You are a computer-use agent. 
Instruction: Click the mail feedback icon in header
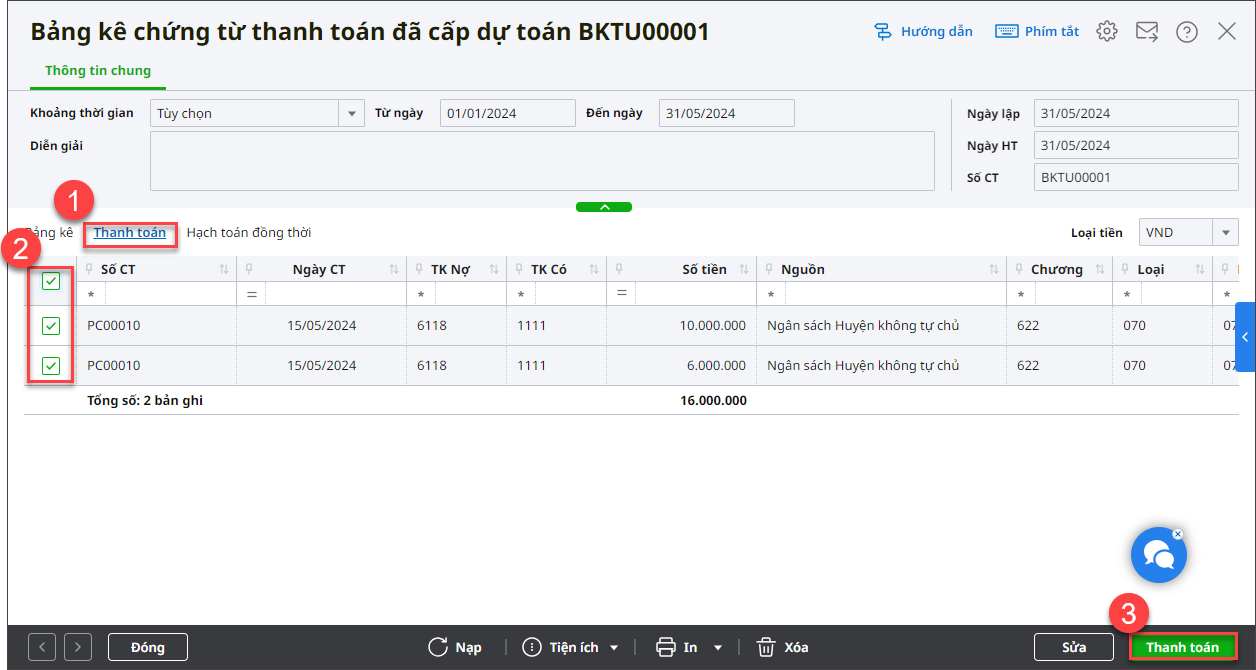point(1147,31)
